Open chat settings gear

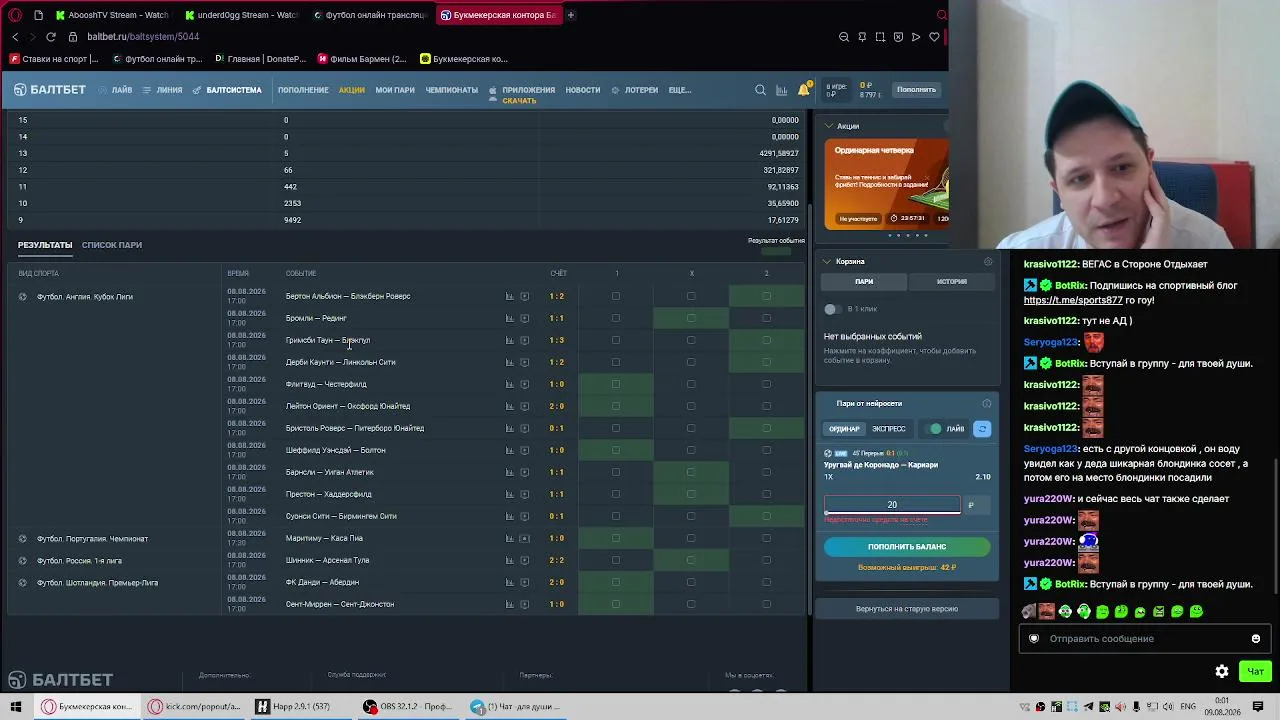[1222, 671]
